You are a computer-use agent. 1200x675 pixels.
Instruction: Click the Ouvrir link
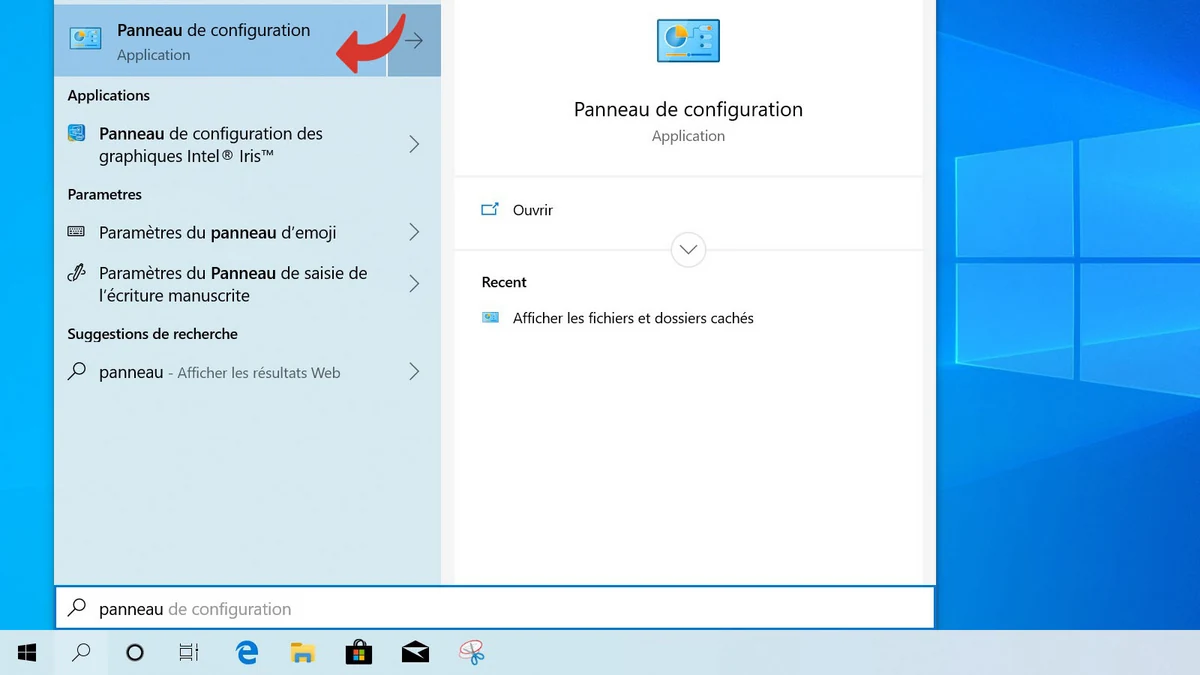click(x=532, y=210)
